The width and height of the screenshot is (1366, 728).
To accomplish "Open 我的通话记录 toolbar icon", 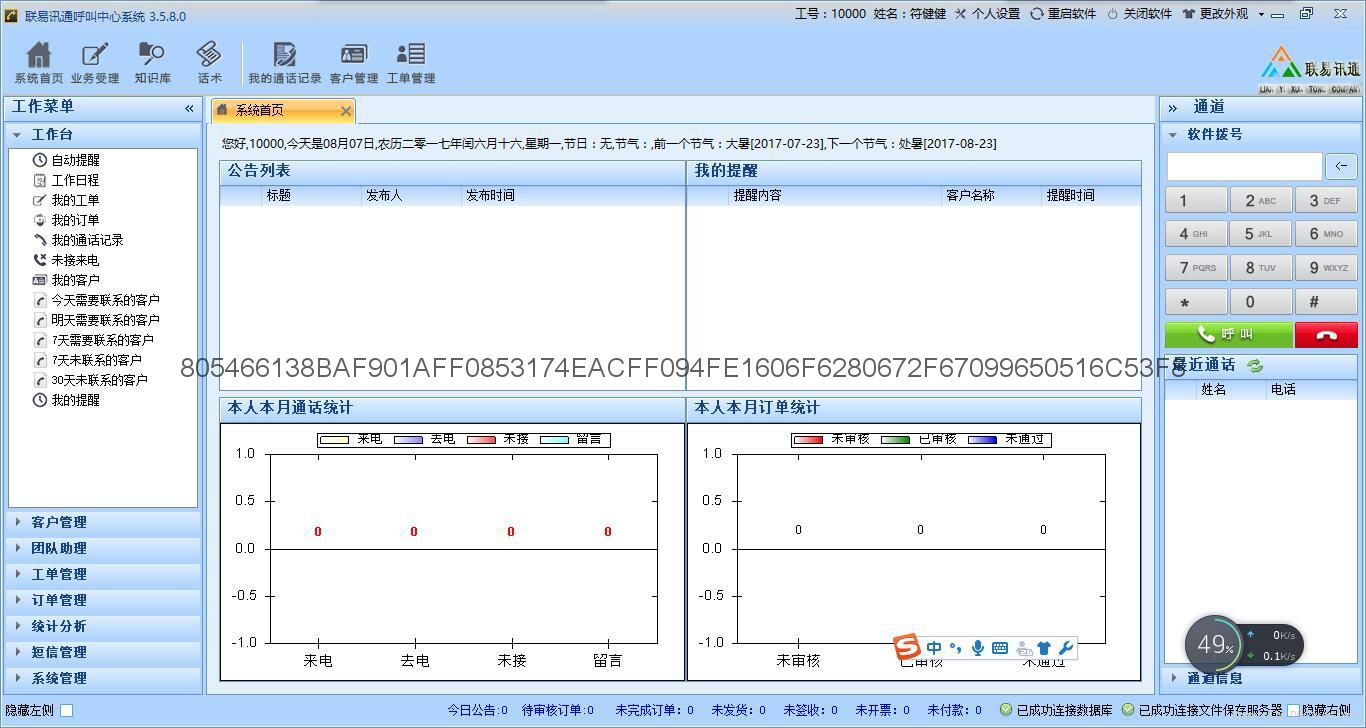I will click(285, 62).
